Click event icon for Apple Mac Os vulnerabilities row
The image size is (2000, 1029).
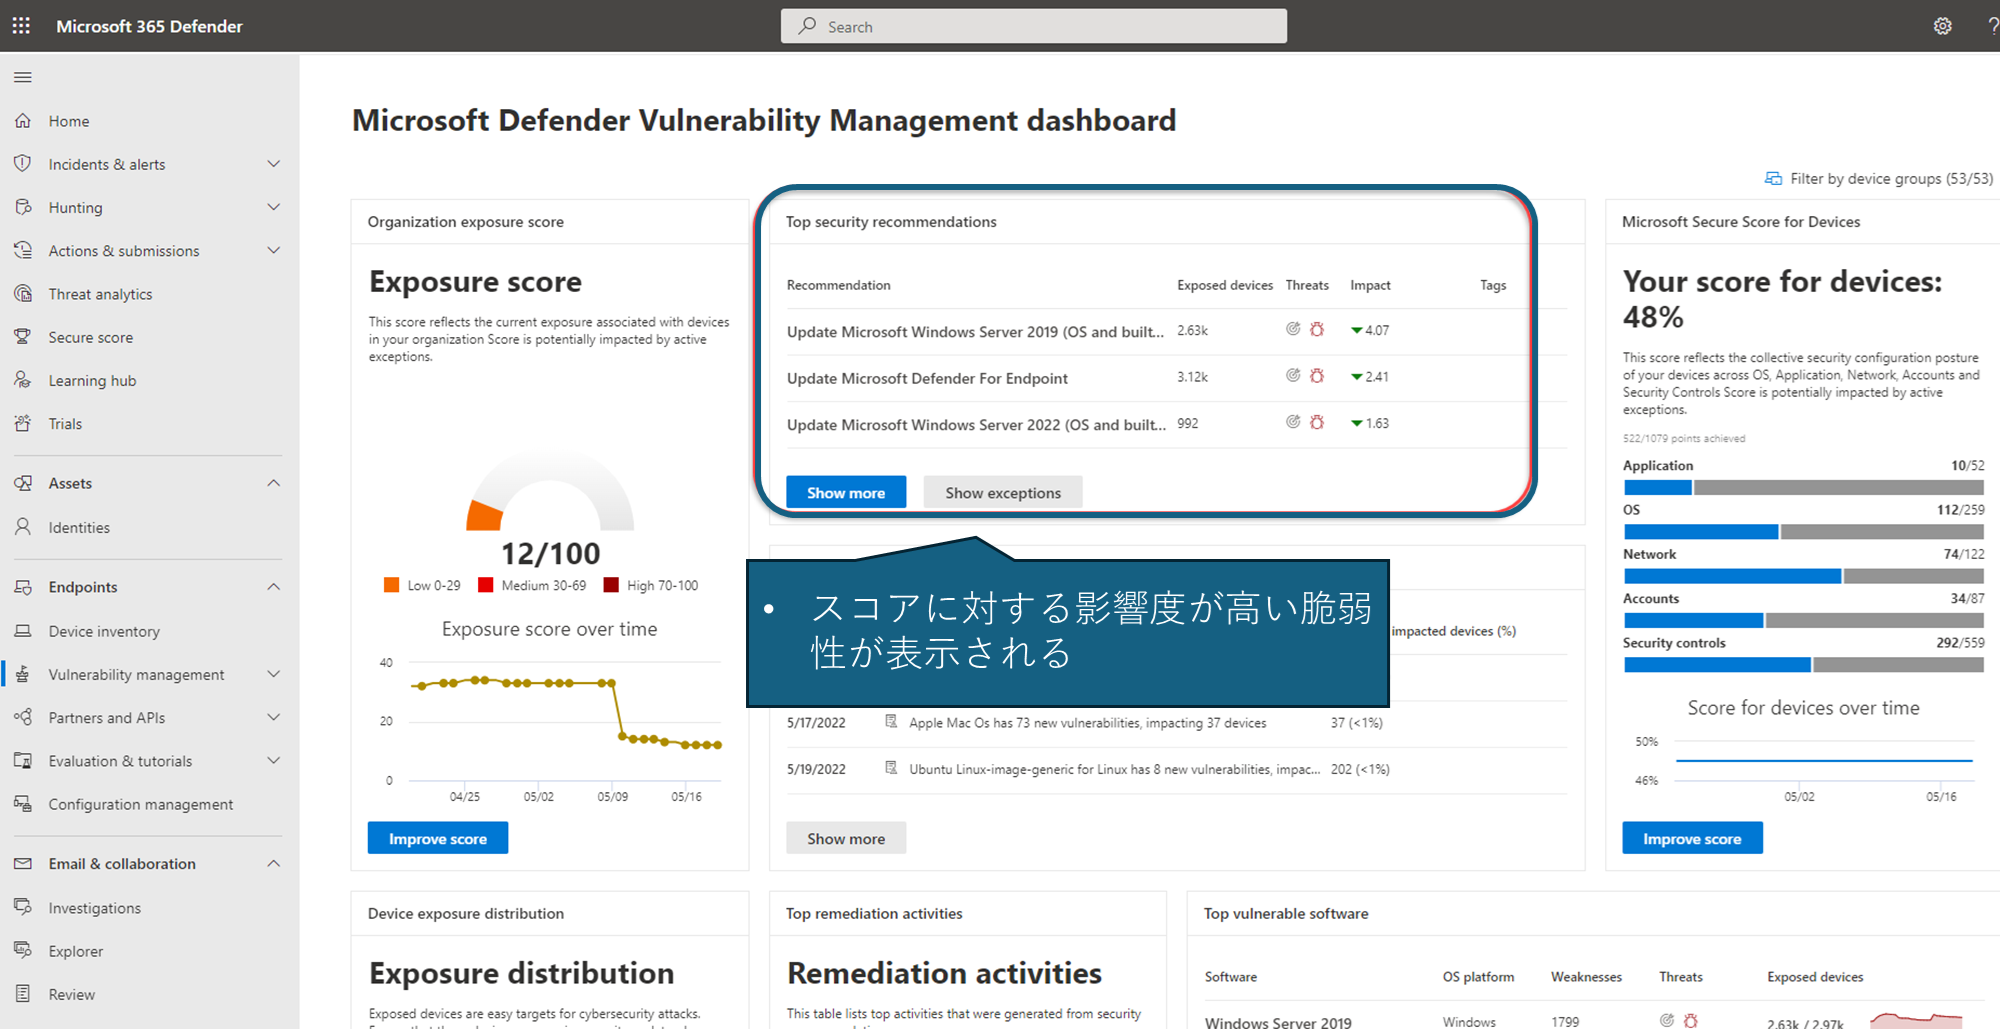click(x=891, y=722)
